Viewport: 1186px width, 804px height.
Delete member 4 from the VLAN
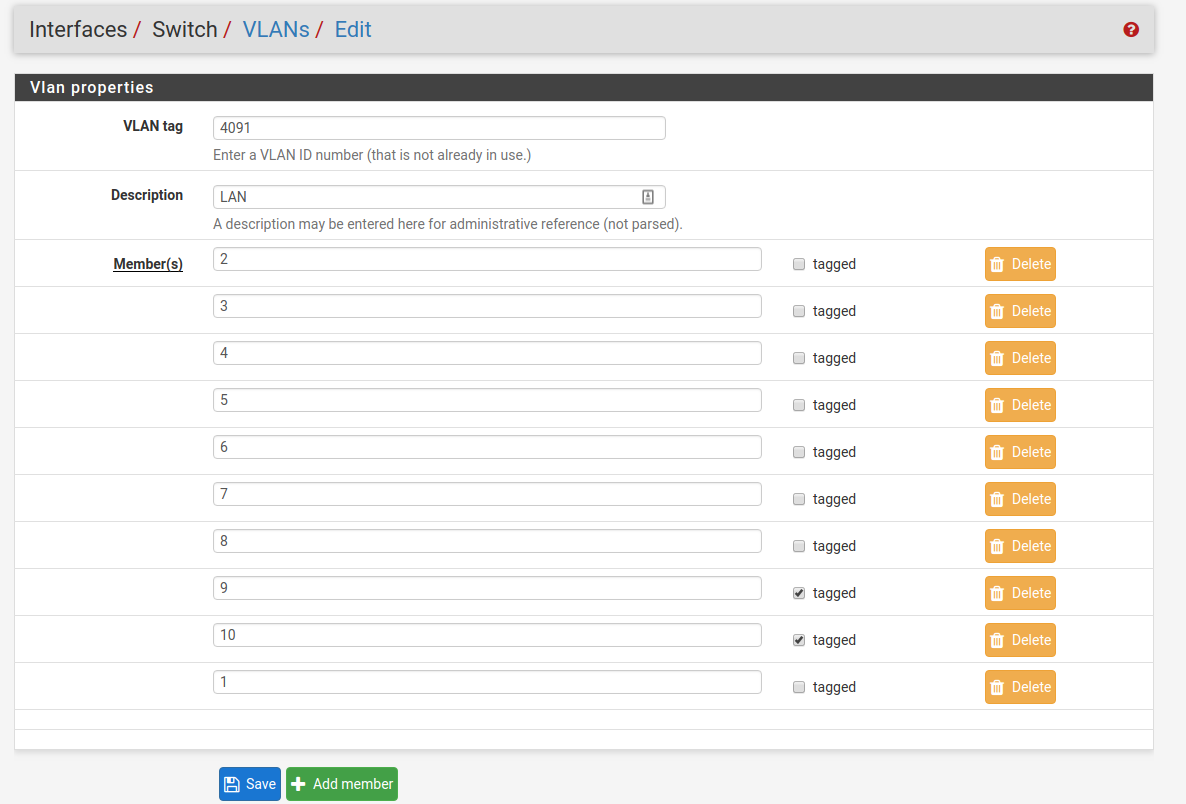(1020, 358)
